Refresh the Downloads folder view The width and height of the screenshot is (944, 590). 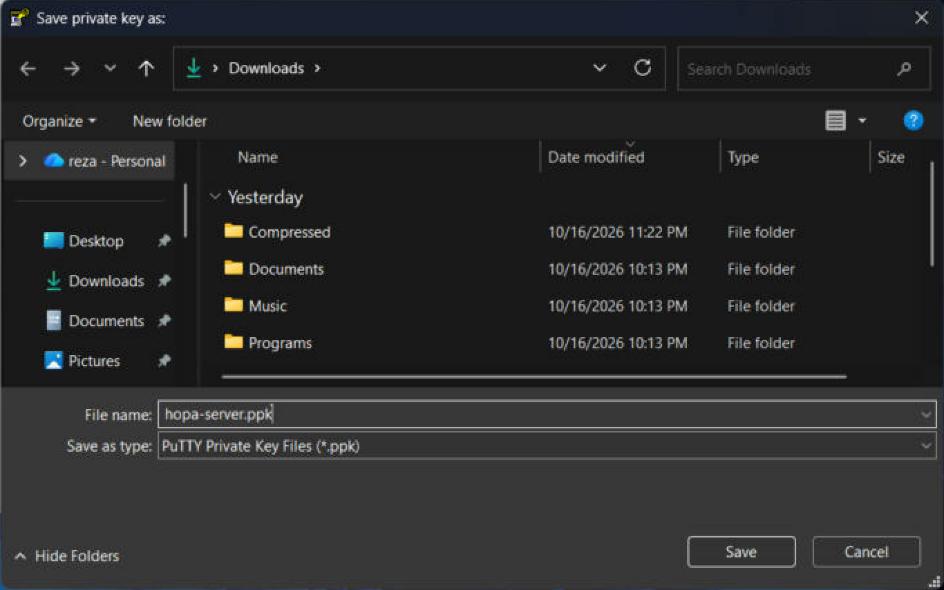click(x=642, y=68)
